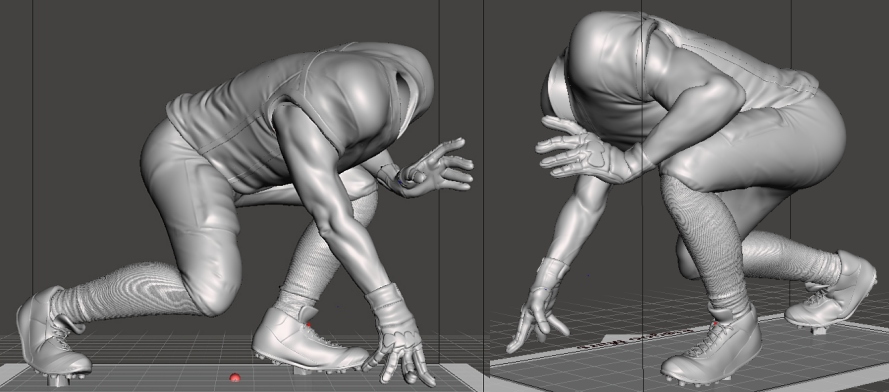
Task: Select the raised open hand in left view
Action: [434, 168]
